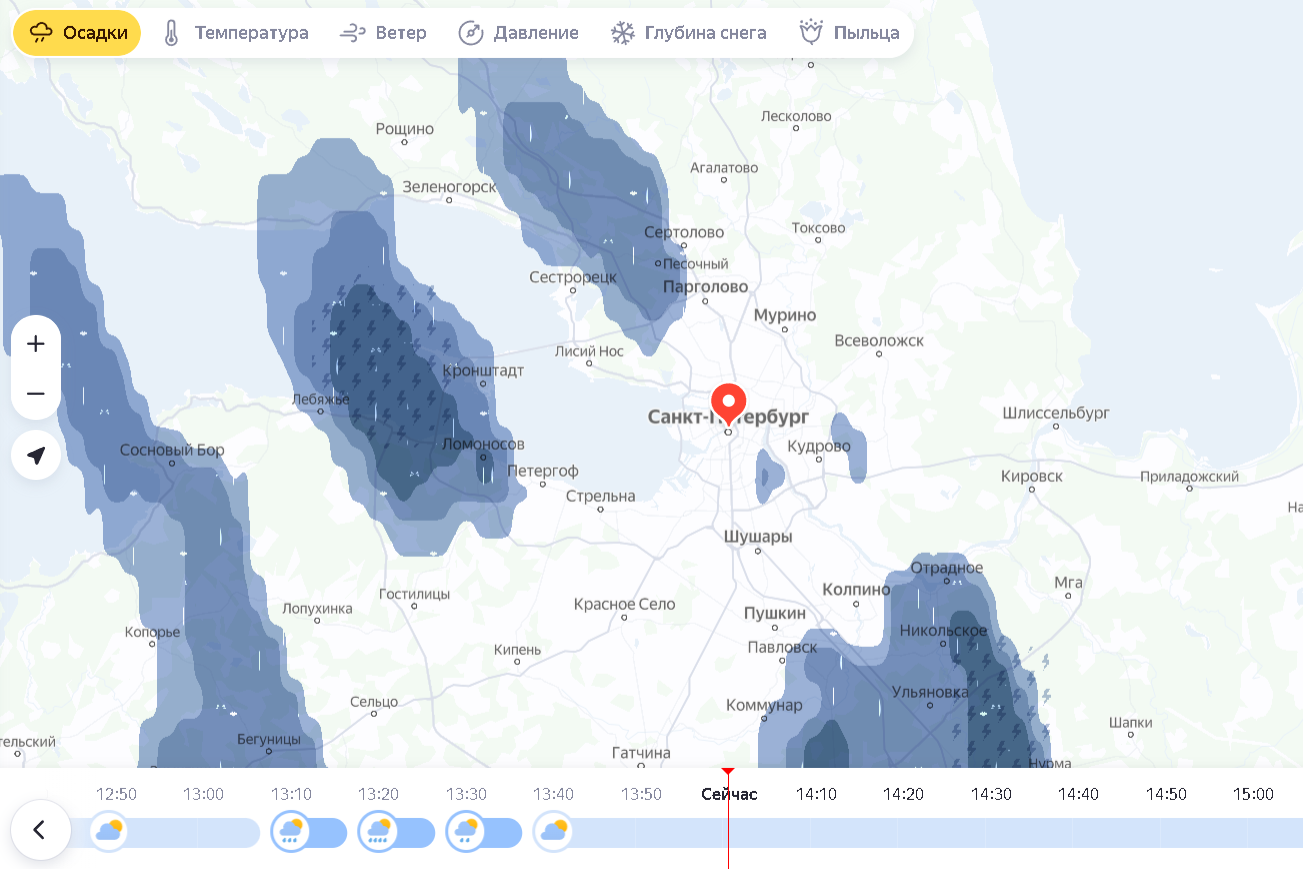
Task: Zoom out with the minus button
Action: click(36, 394)
